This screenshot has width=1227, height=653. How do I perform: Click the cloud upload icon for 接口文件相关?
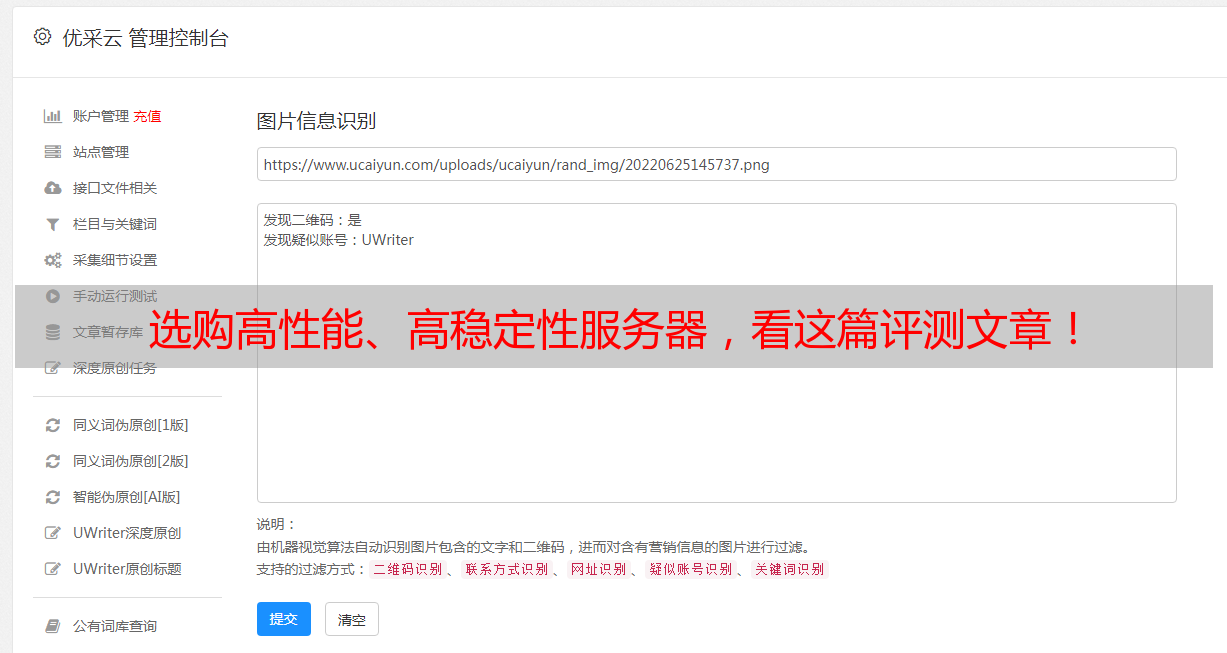(x=53, y=188)
